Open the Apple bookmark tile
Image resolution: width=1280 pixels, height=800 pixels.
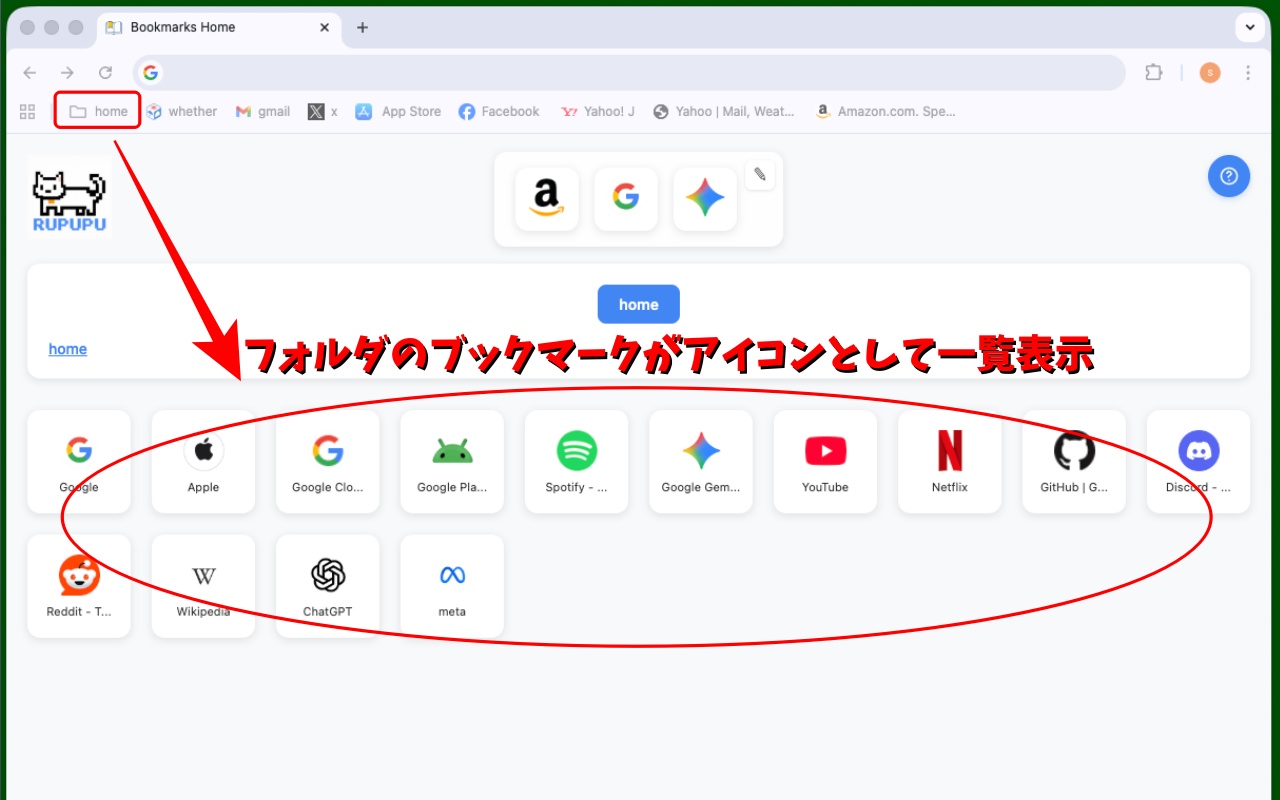tap(203, 462)
